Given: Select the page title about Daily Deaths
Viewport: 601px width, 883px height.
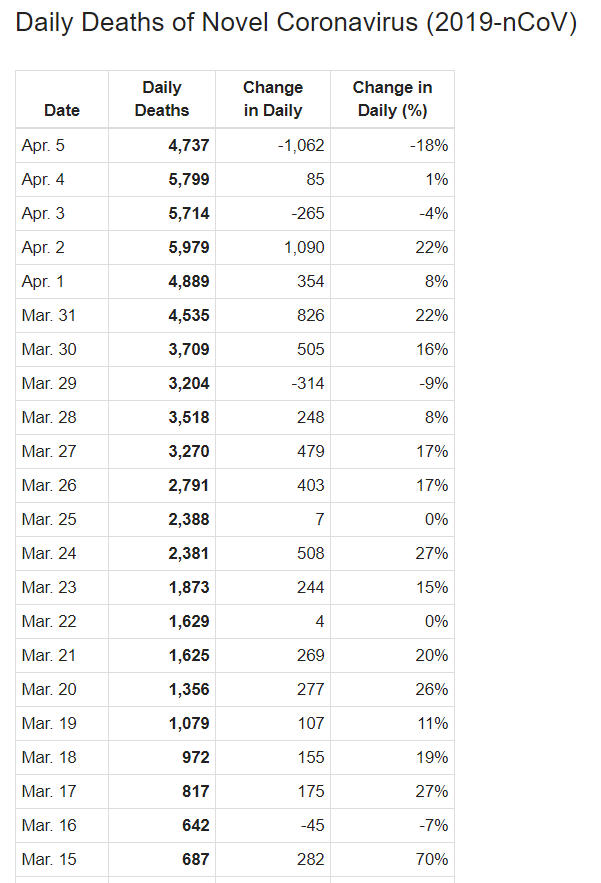Looking at the screenshot, I should tap(296, 24).
